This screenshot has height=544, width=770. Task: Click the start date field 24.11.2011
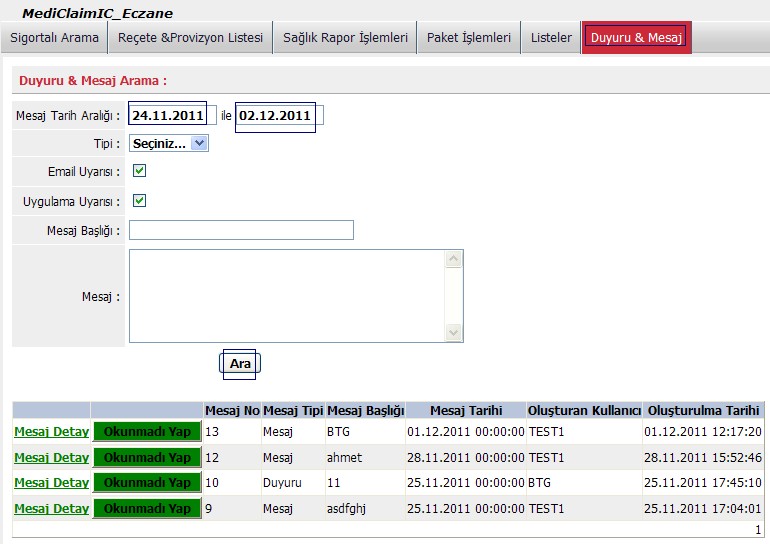(x=168, y=116)
